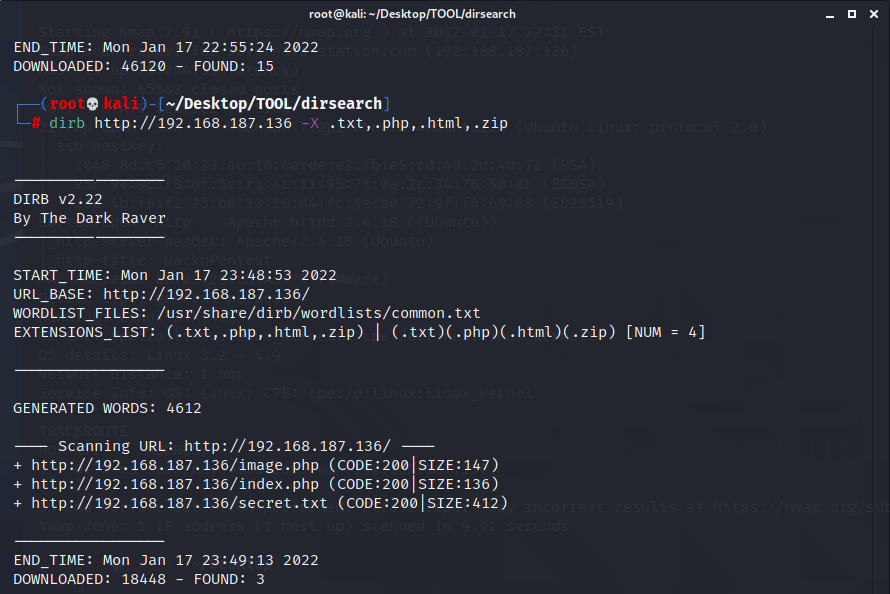This screenshot has height=594, width=890.
Task: Click the target URL in the command
Action: [x=193, y=123]
